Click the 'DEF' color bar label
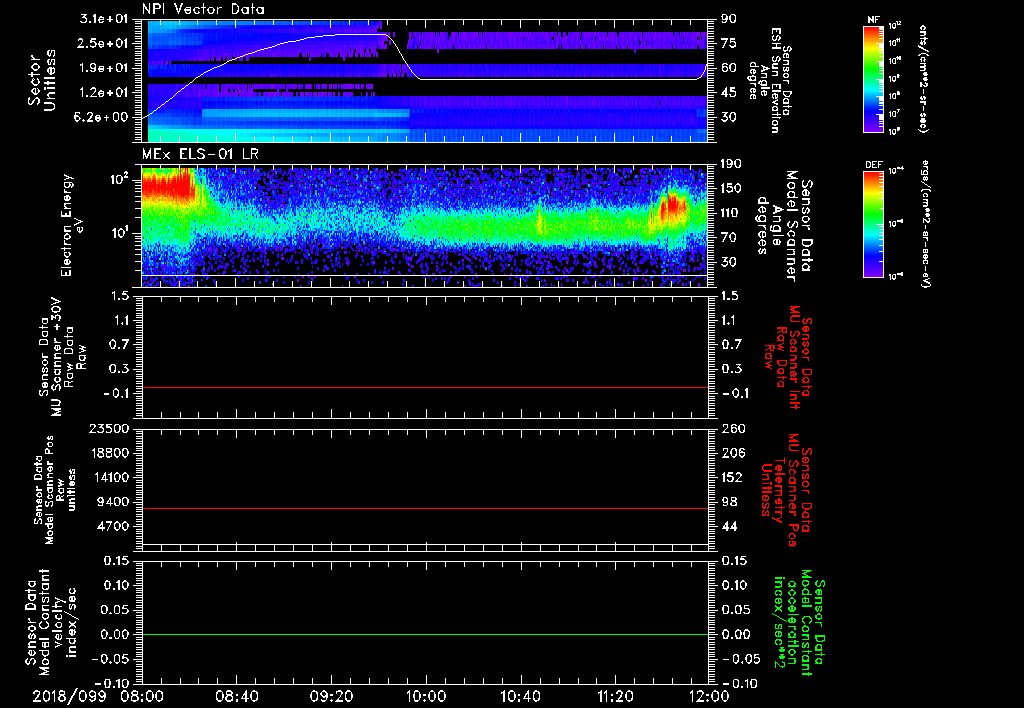Screen dimensions: 1024x708 click(873, 165)
